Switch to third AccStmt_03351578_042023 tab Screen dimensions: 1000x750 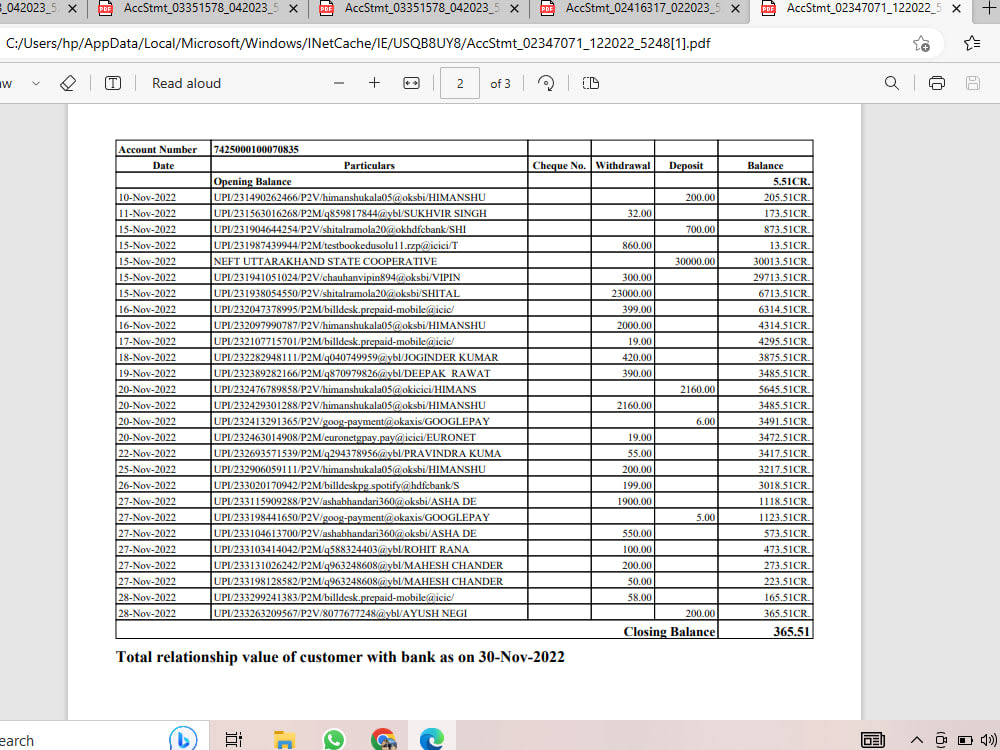421,9
